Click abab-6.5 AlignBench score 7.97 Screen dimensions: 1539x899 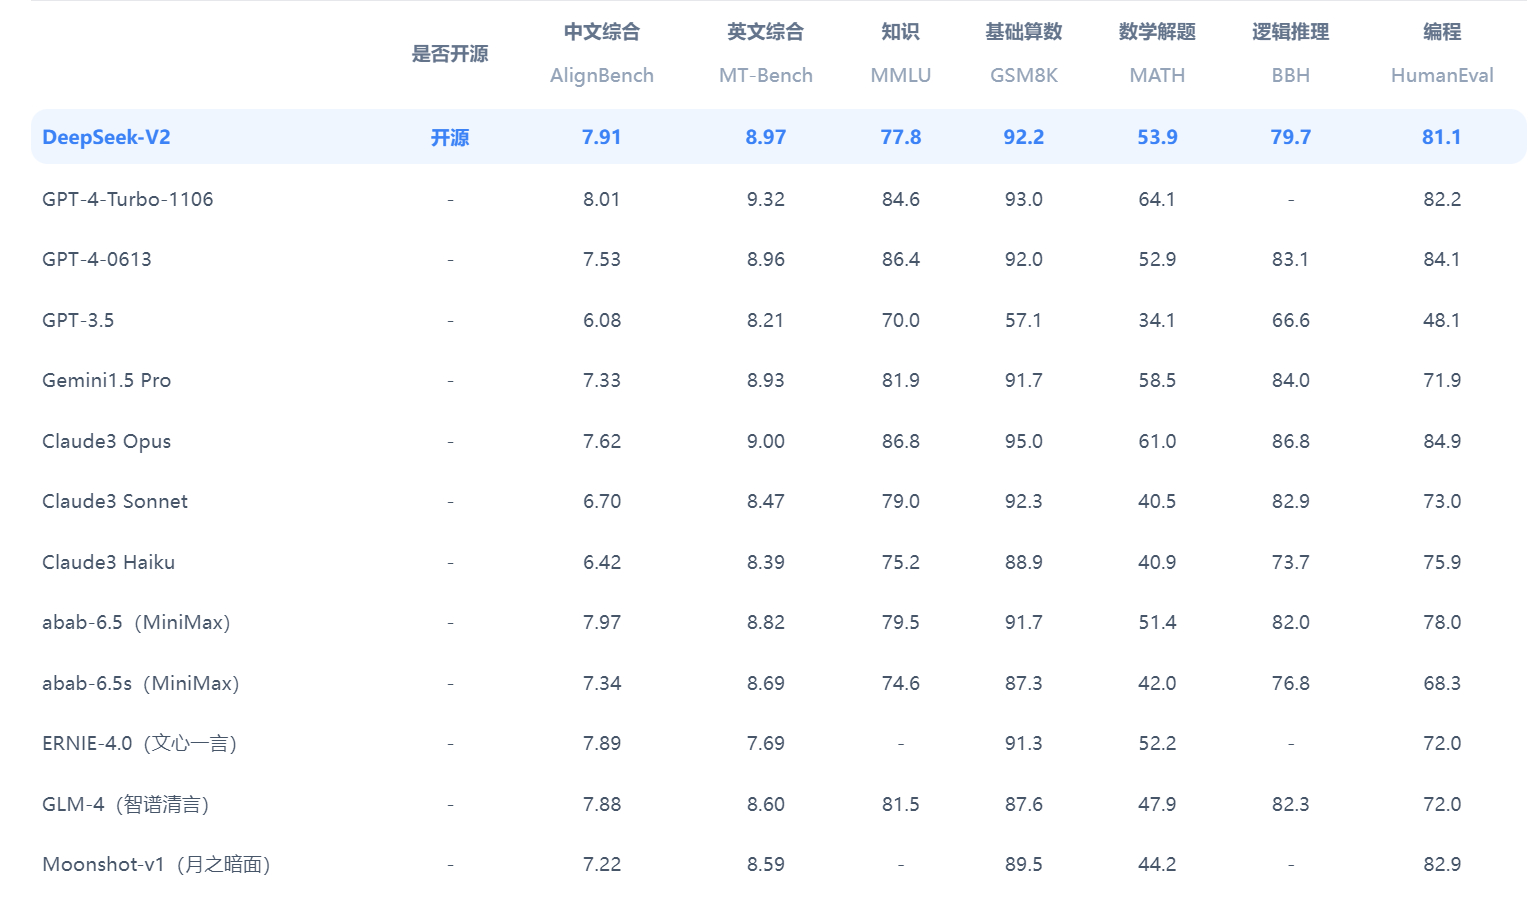tap(602, 622)
